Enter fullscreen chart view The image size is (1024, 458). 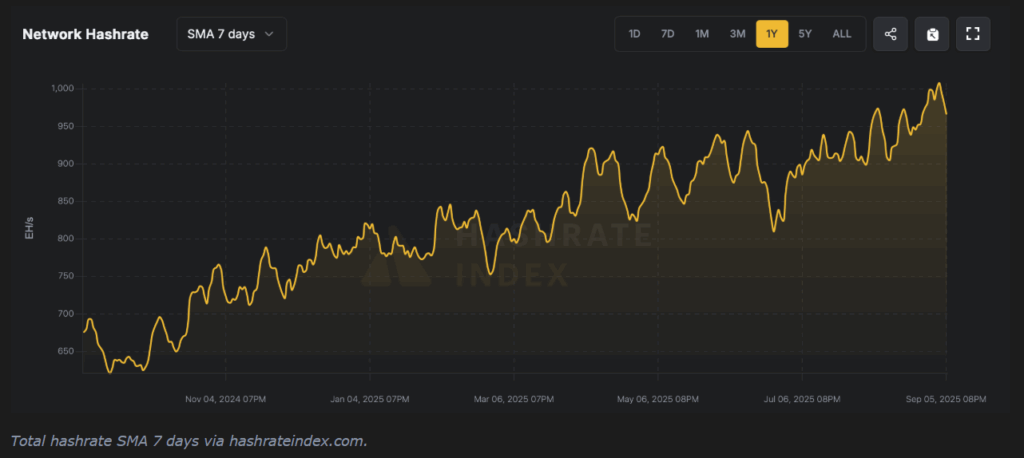[x=972, y=34]
